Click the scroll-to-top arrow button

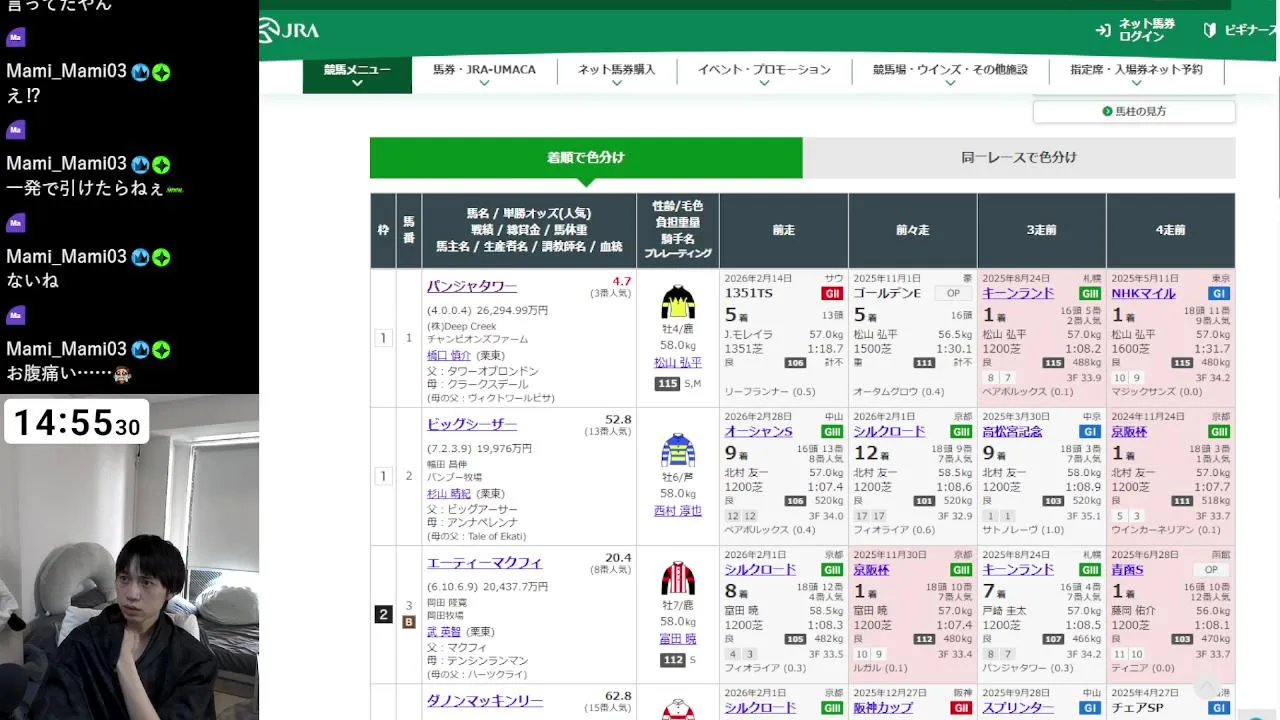click(x=1207, y=687)
